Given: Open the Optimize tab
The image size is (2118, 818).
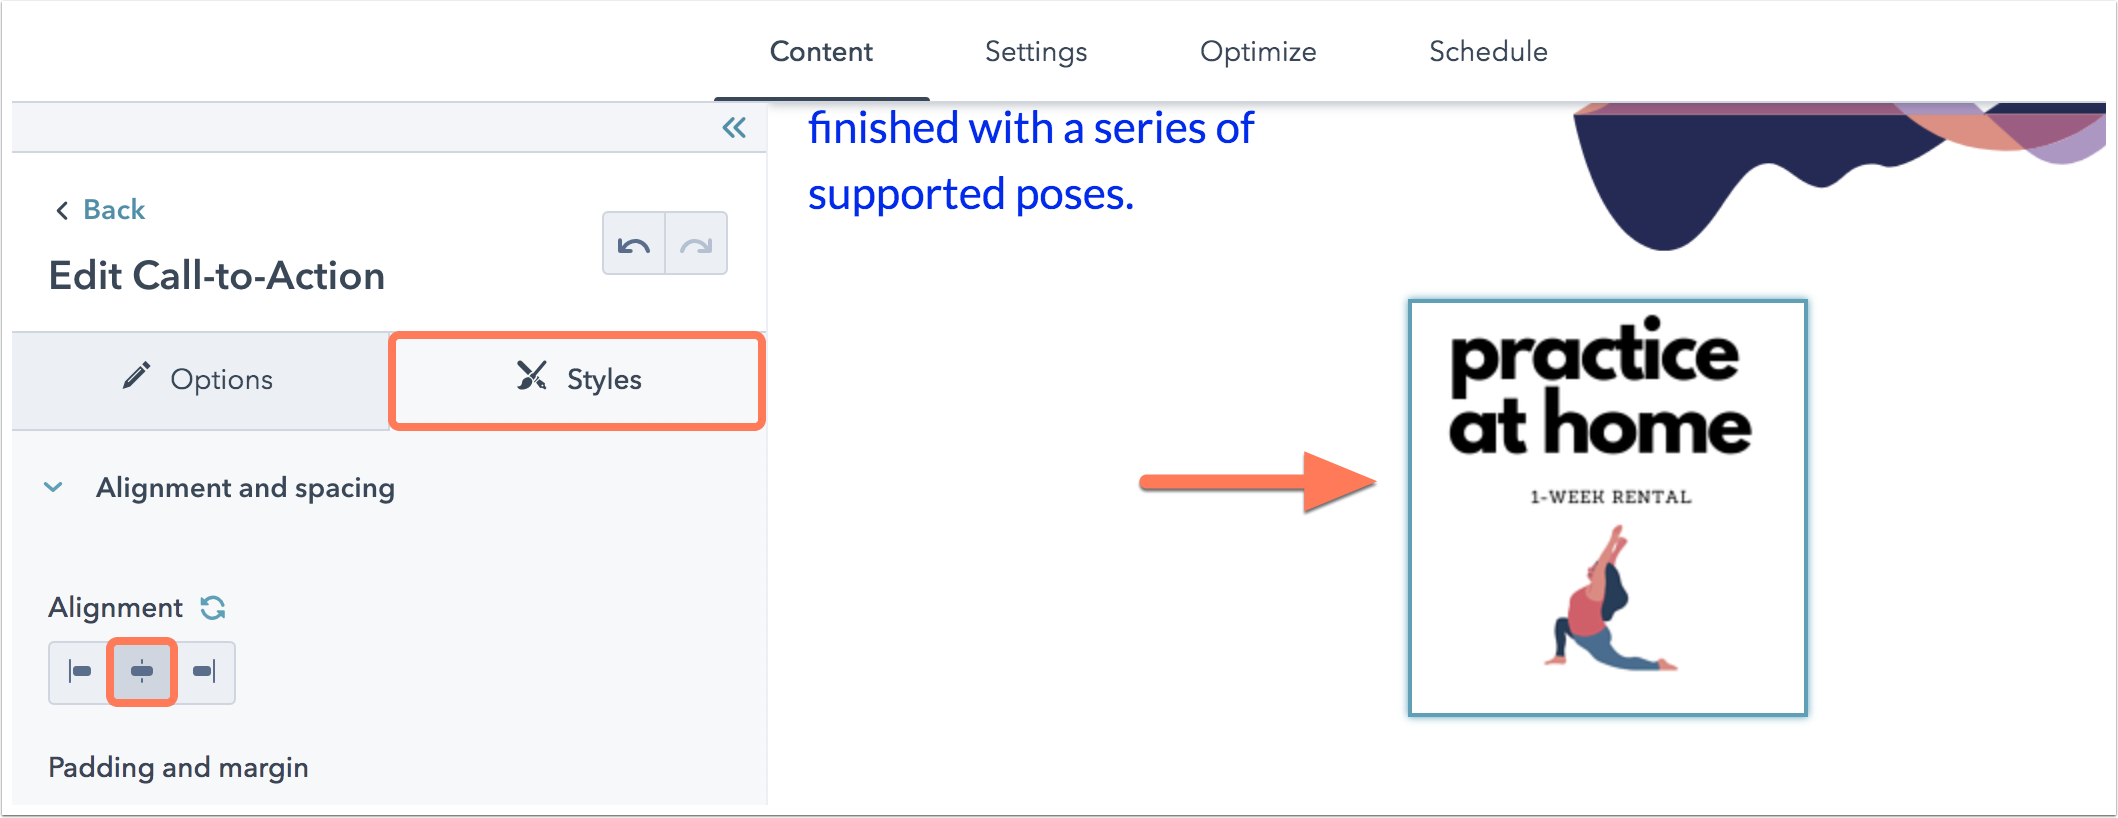Looking at the screenshot, I should coord(1258,51).
